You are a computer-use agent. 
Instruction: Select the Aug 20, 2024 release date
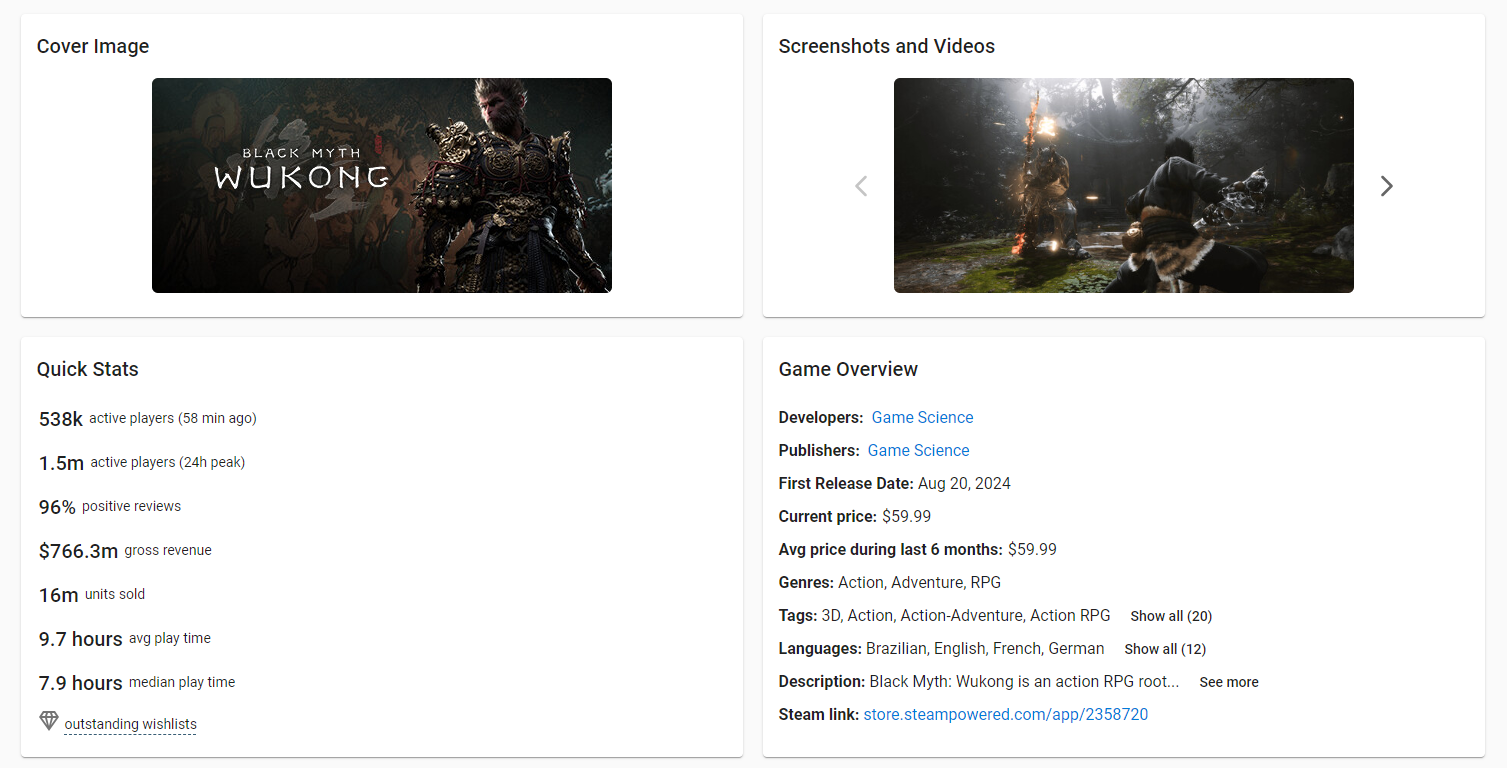tap(964, 484)
